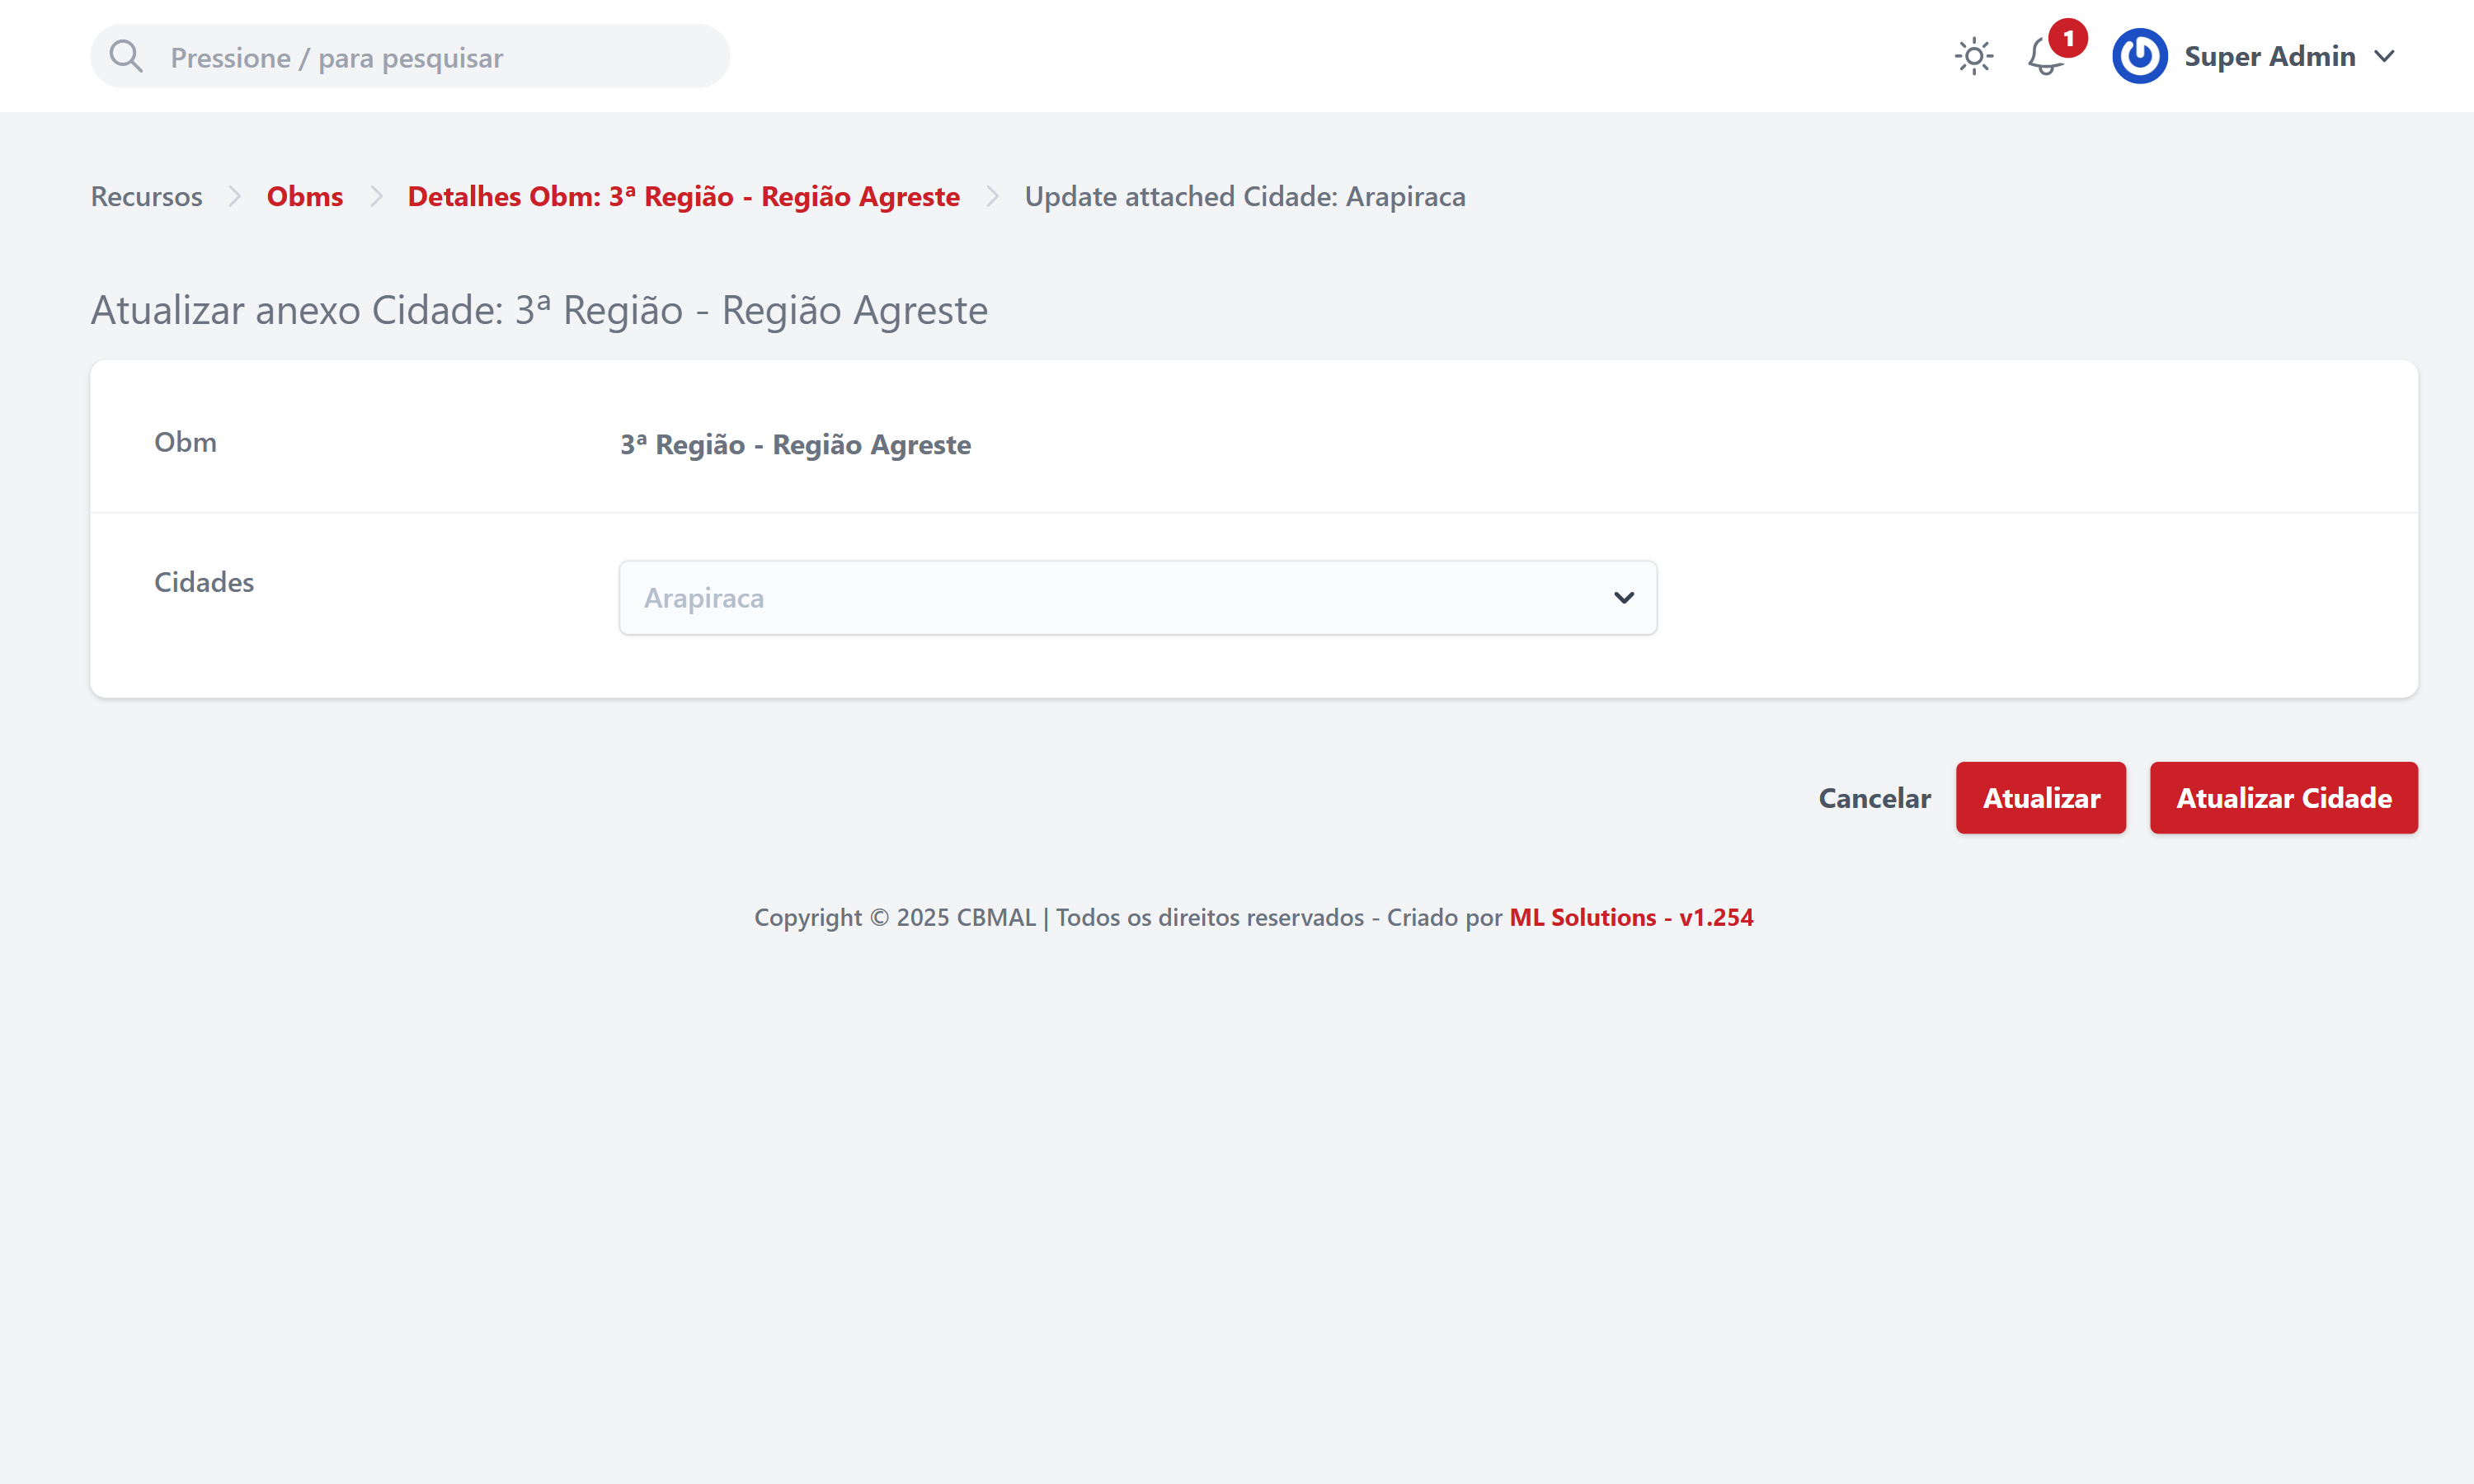Click the Recursos breadcrumb item
The width and height of the screenshot is (2474, 1484).
(x=147, y=196)
